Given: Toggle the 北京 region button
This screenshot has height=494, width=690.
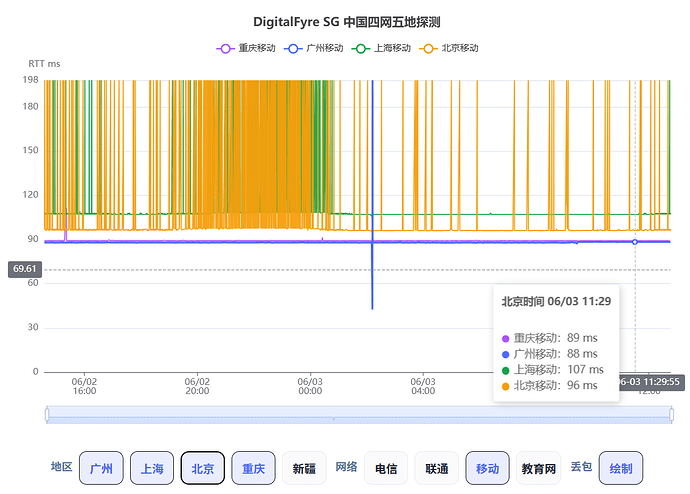Looking at the screenshot, I should [x=203, y=468].
